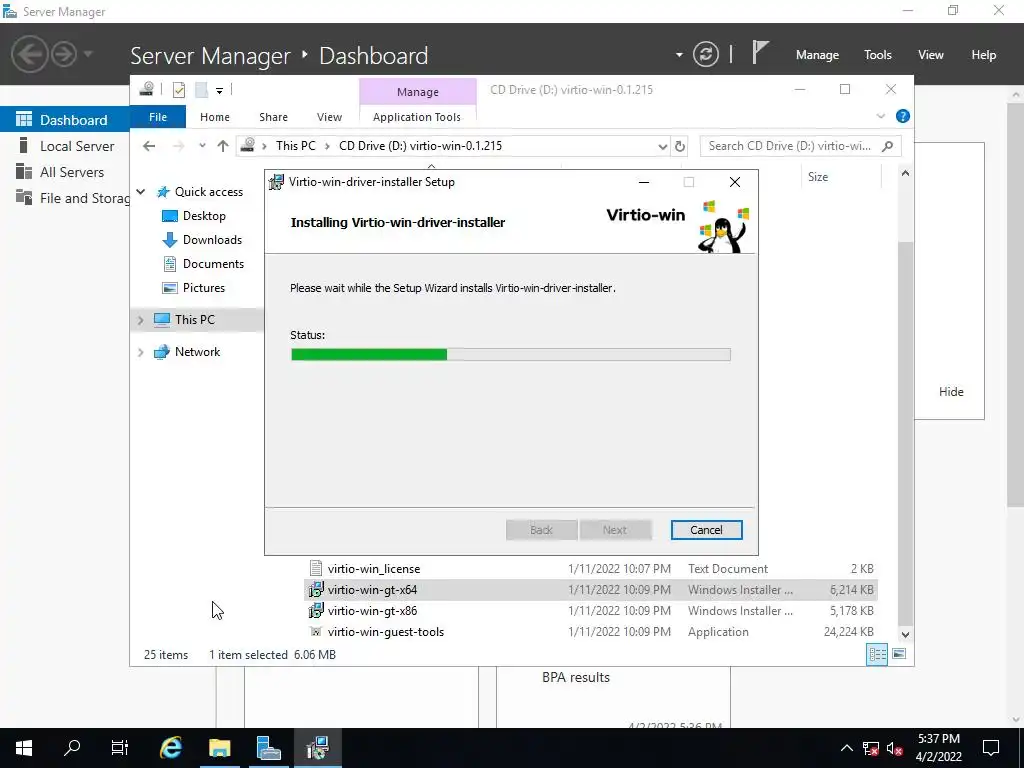This screenshot has width=1024, height=768.
Task: Click Hide in the Server Manager welcome tile
Action: [x=951, y=392]
